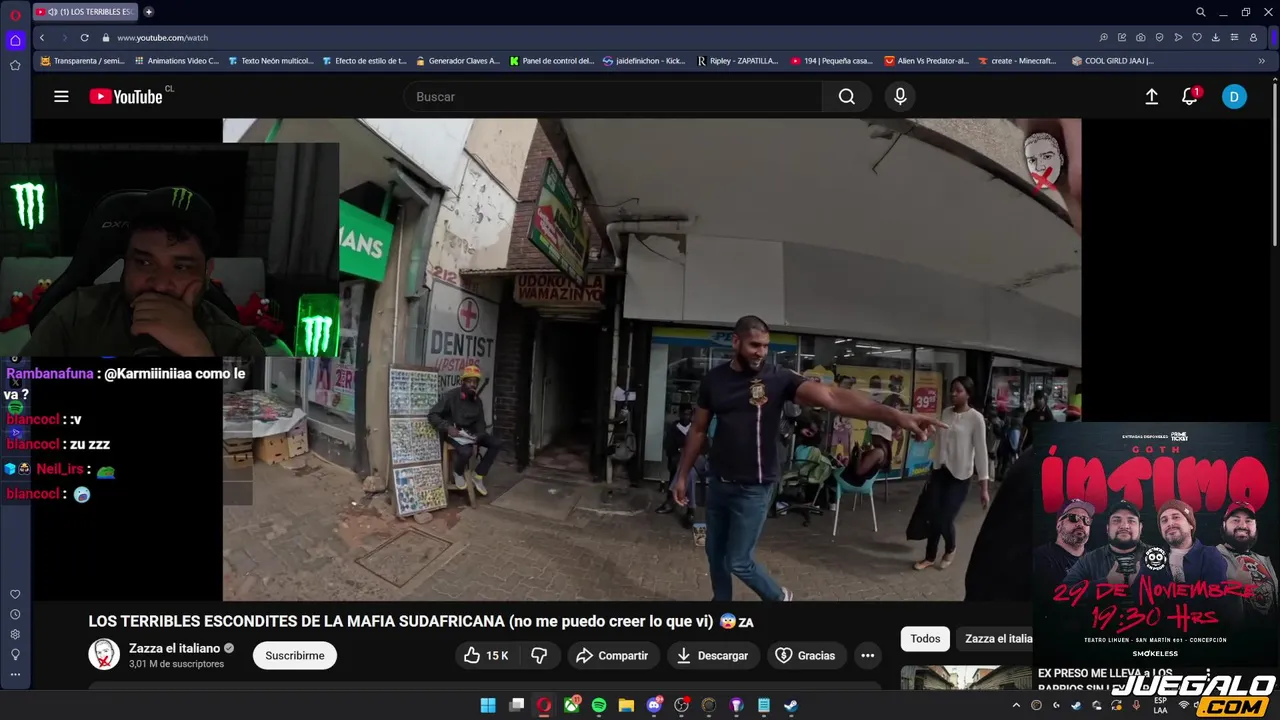The image size is (1280, 720).
Task: Share the video with Compartir
Action: (x=613, y=655)
